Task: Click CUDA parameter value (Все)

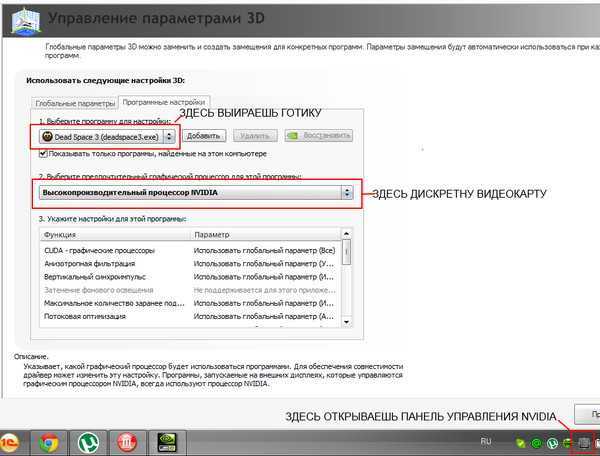Action: coord(264,251)
